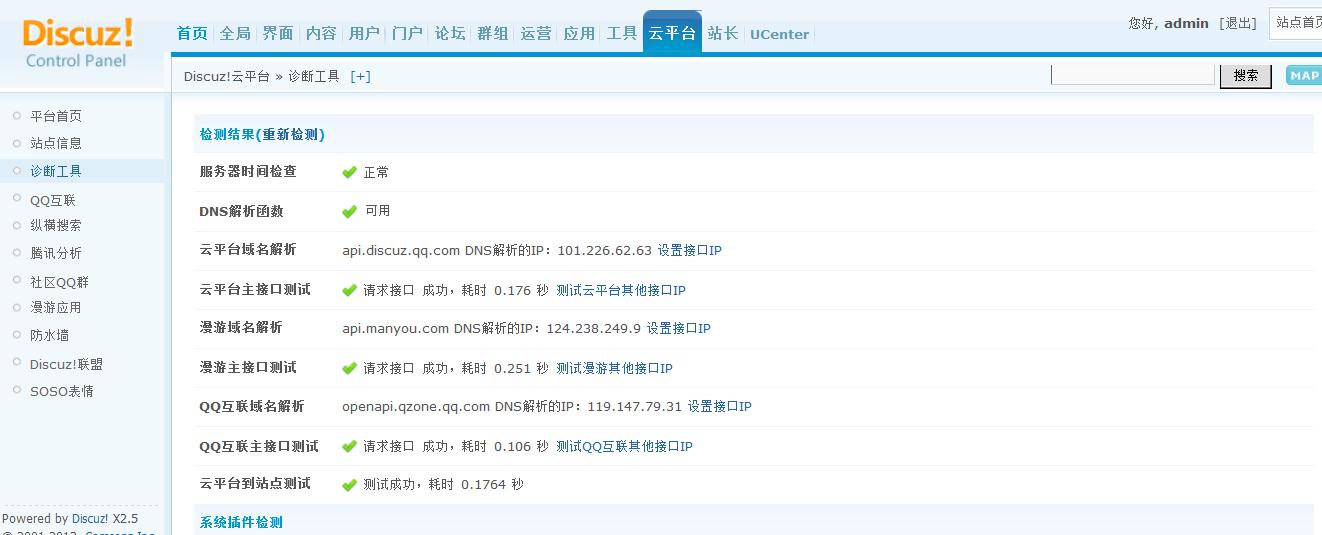
Task: Click 重新检测 to rerun diagnostics
Action: [x=291, y=134]
